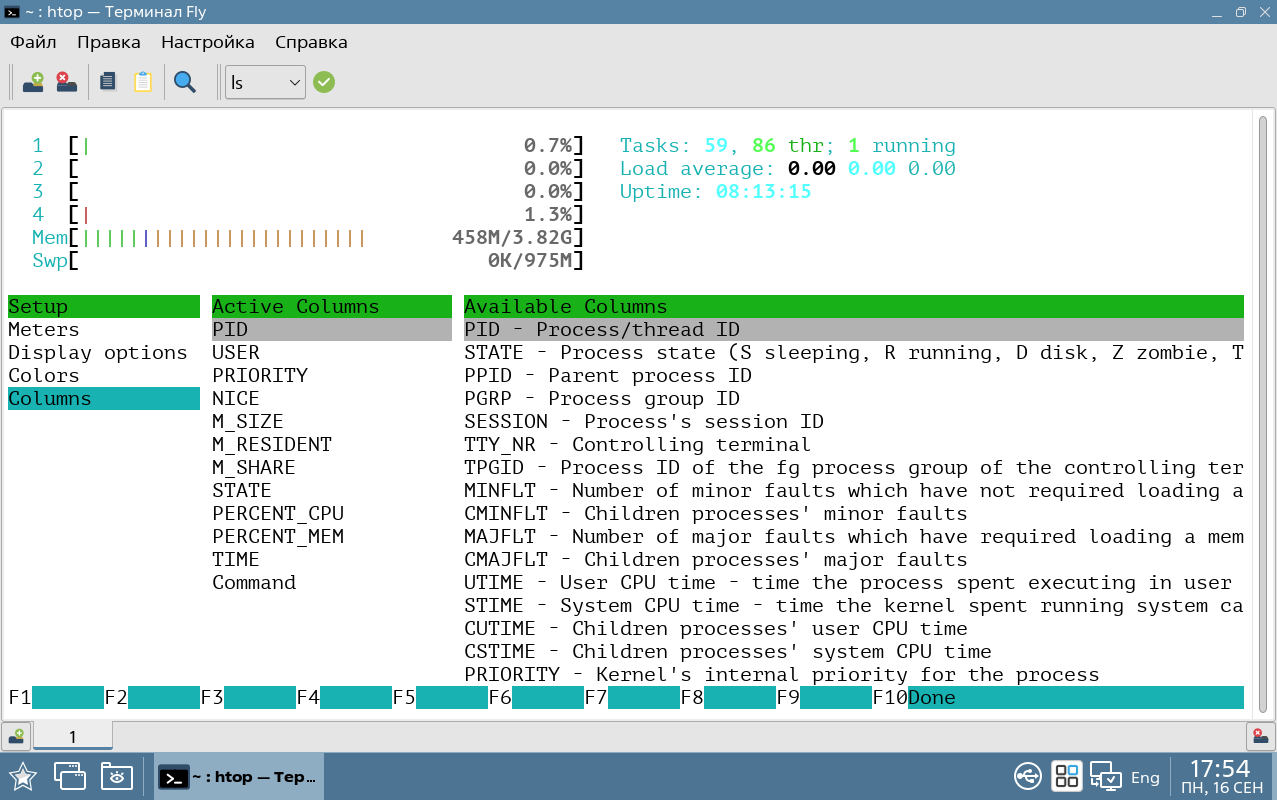Choose the CMINFLT available column
The width and height of the screenshot is (1277, 800).
click(854, 514)
